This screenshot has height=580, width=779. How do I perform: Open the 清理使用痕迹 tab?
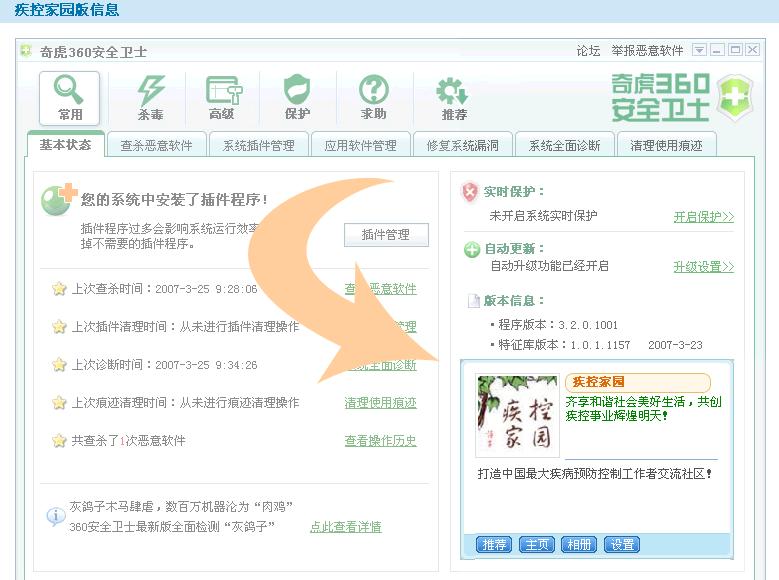(x=666, y=145)
